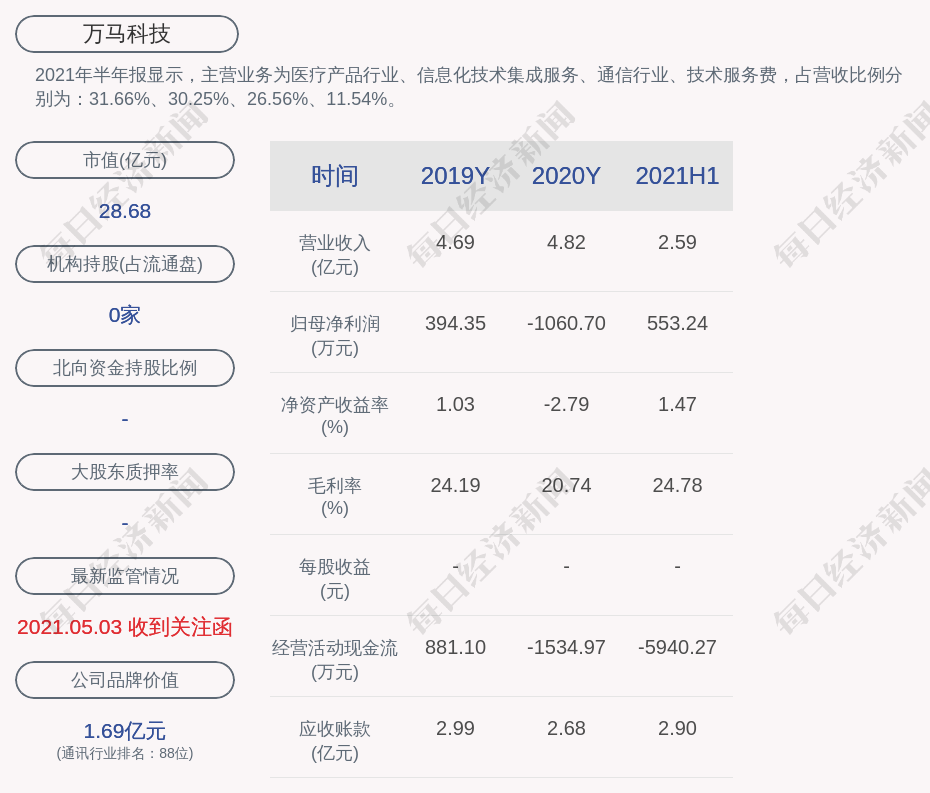Click the receivables value 2.68
Viewport: 930px width, 793px height.
(566, 728)
